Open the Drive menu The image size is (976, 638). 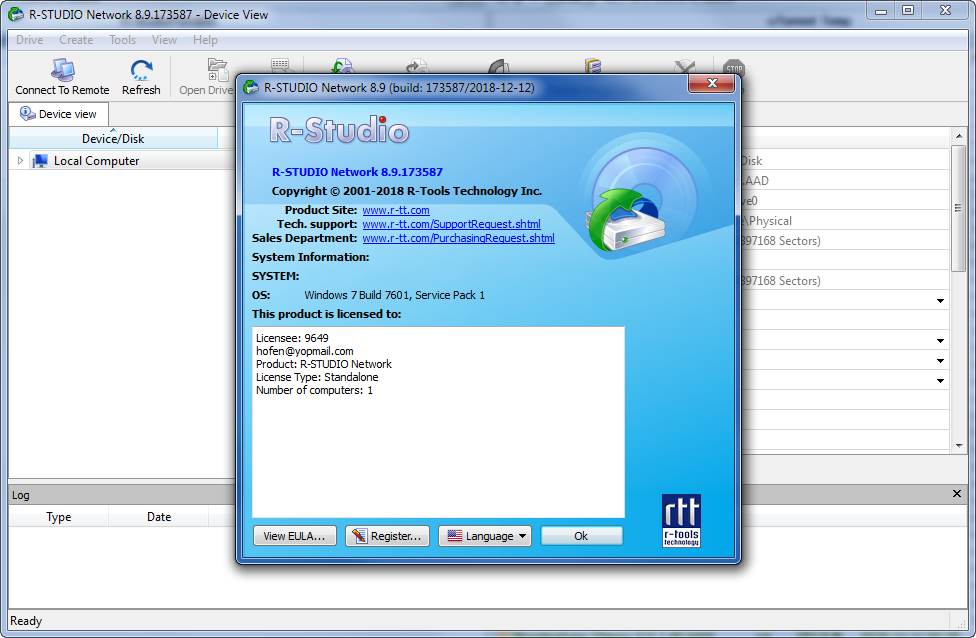[x=29, y=40]
